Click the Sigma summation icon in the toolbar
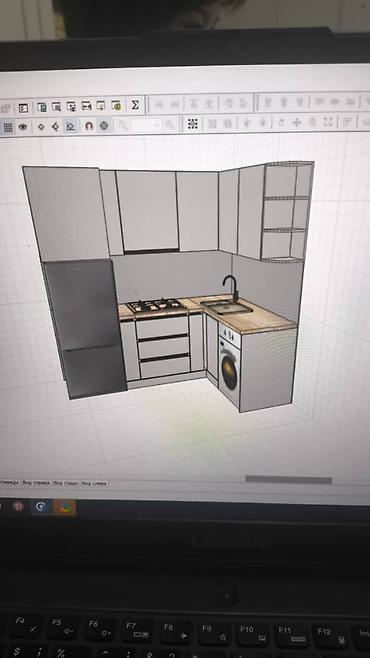Screen dimensions: 370x658 tap(135, 105)
